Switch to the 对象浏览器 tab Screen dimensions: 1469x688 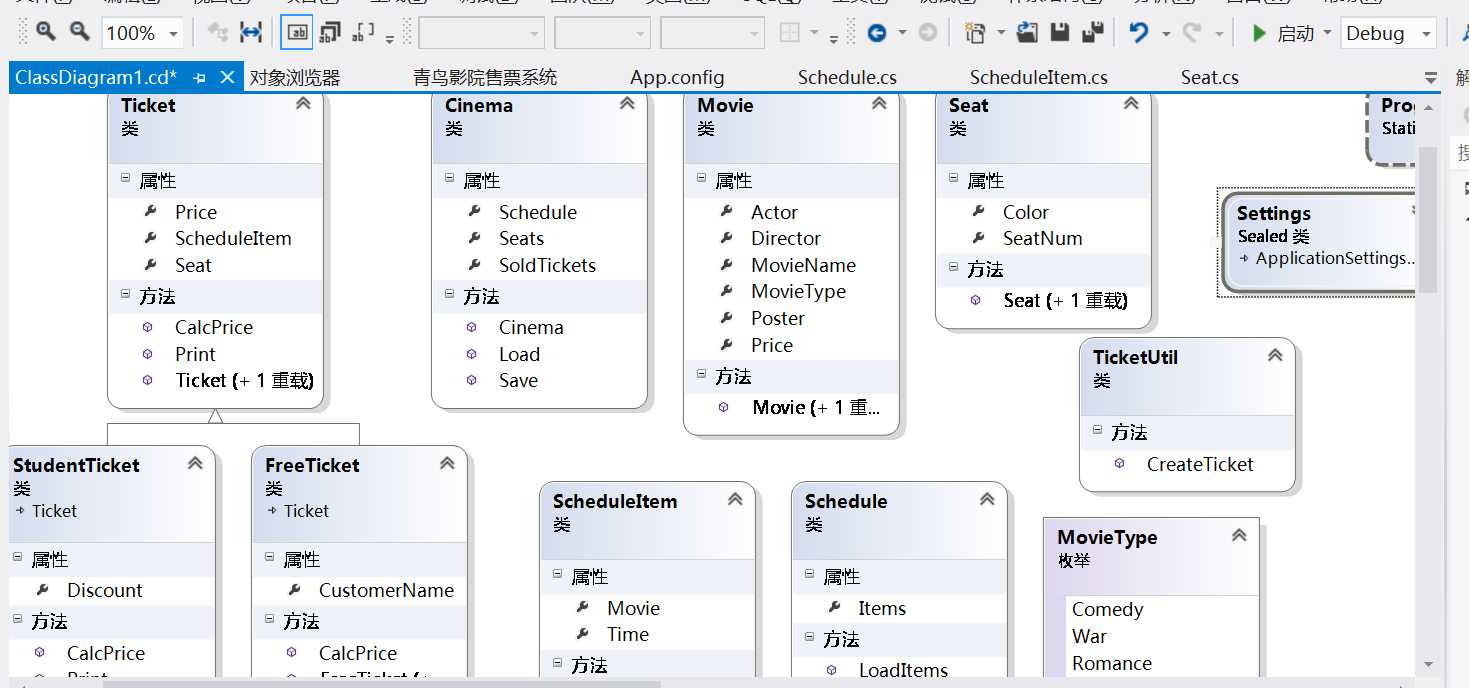(x=295, y=78)
